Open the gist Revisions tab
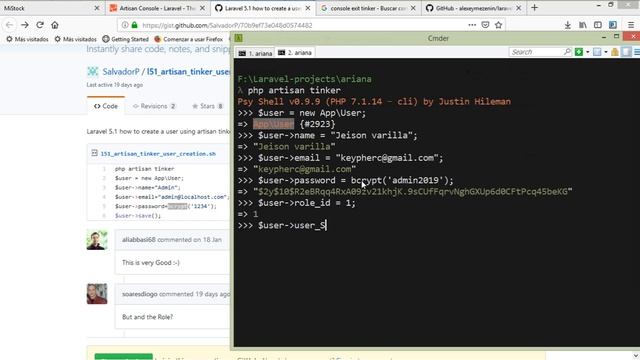 [154, 106]
